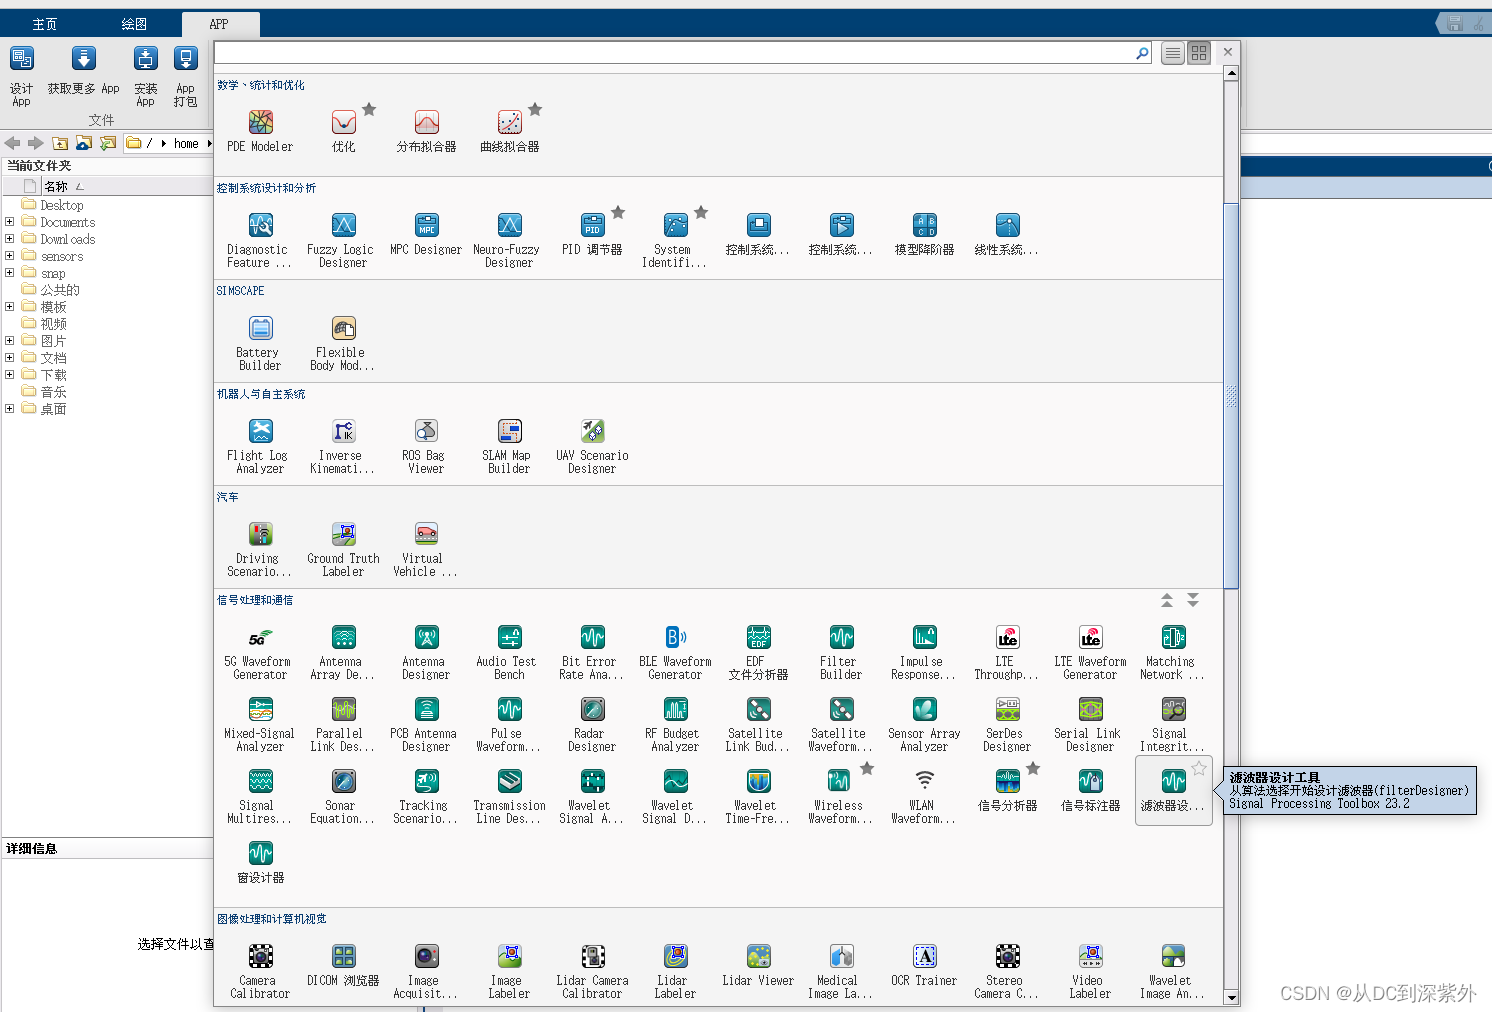
Task: Select the APP tab
Action: pyautogui.click(x=219, y=24)
